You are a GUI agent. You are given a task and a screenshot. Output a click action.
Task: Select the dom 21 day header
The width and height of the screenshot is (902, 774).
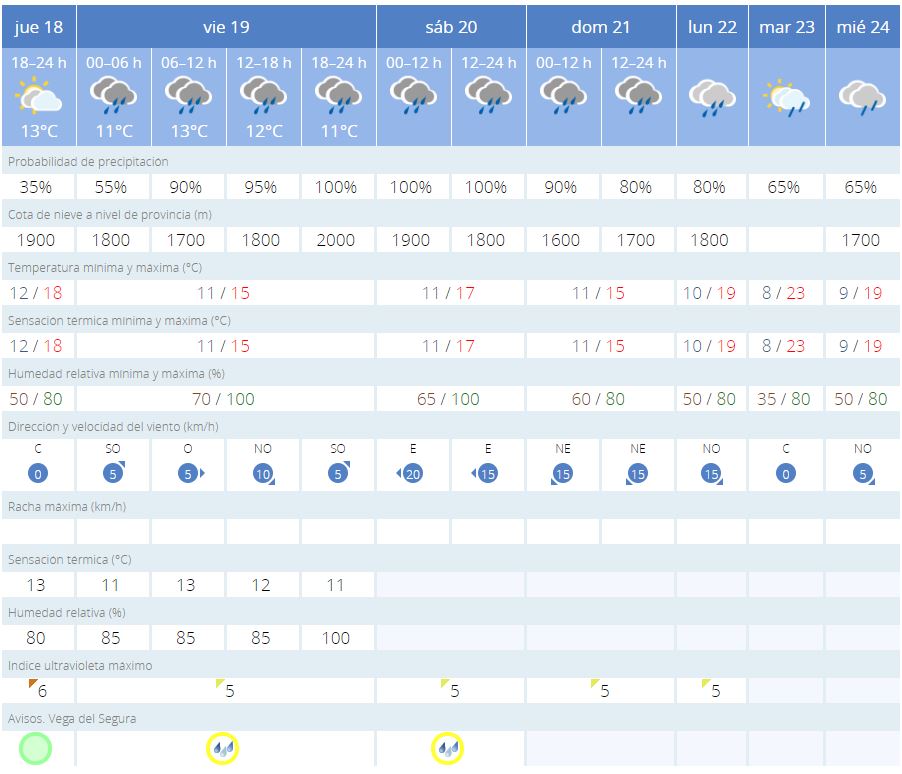point(601,27)
